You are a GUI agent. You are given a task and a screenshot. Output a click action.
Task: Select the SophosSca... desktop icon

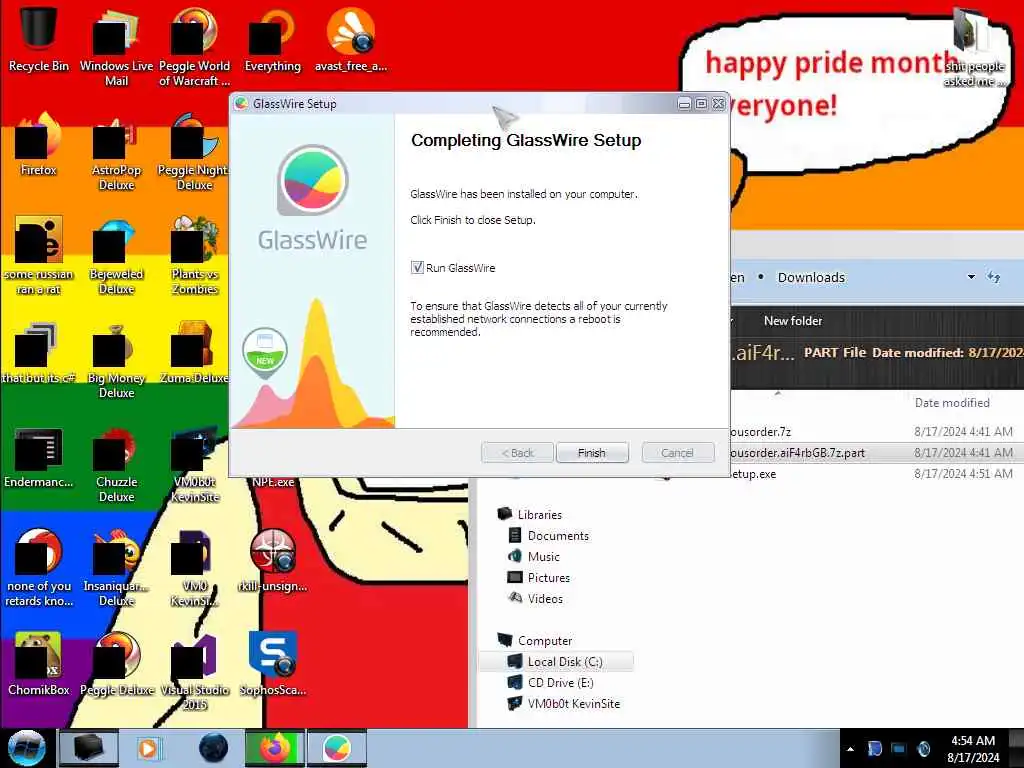272,664
